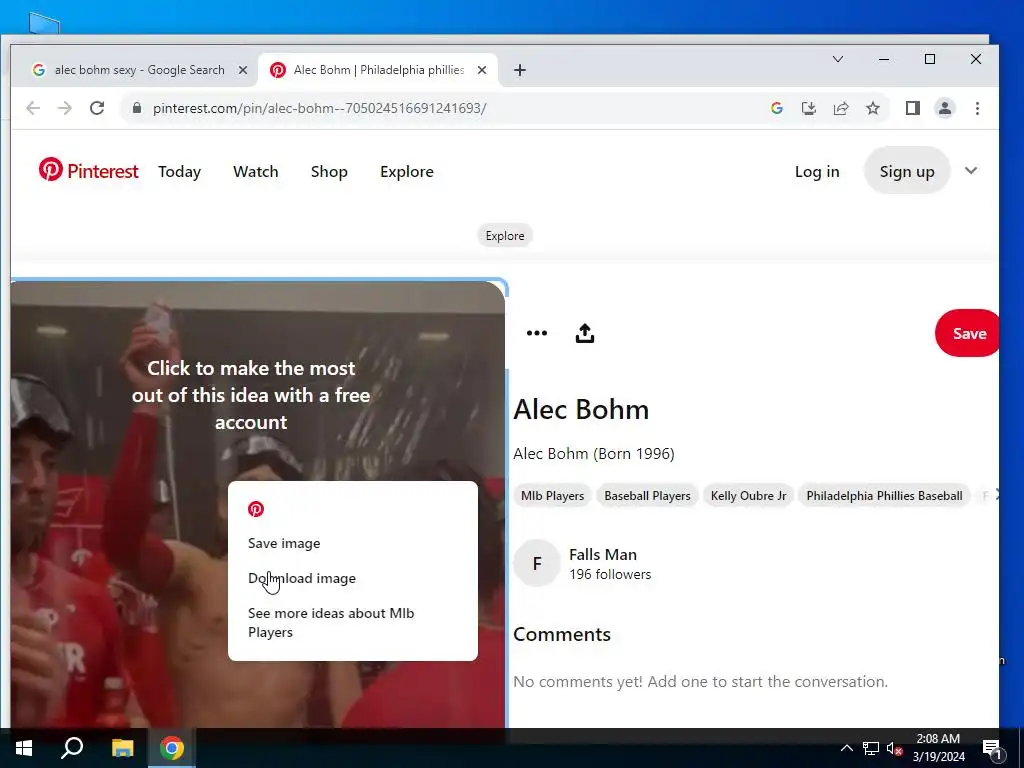This screenshot has width=1024, height=768.
Task: Open Chrome's three-dot menu
Action: click(978, 108)
